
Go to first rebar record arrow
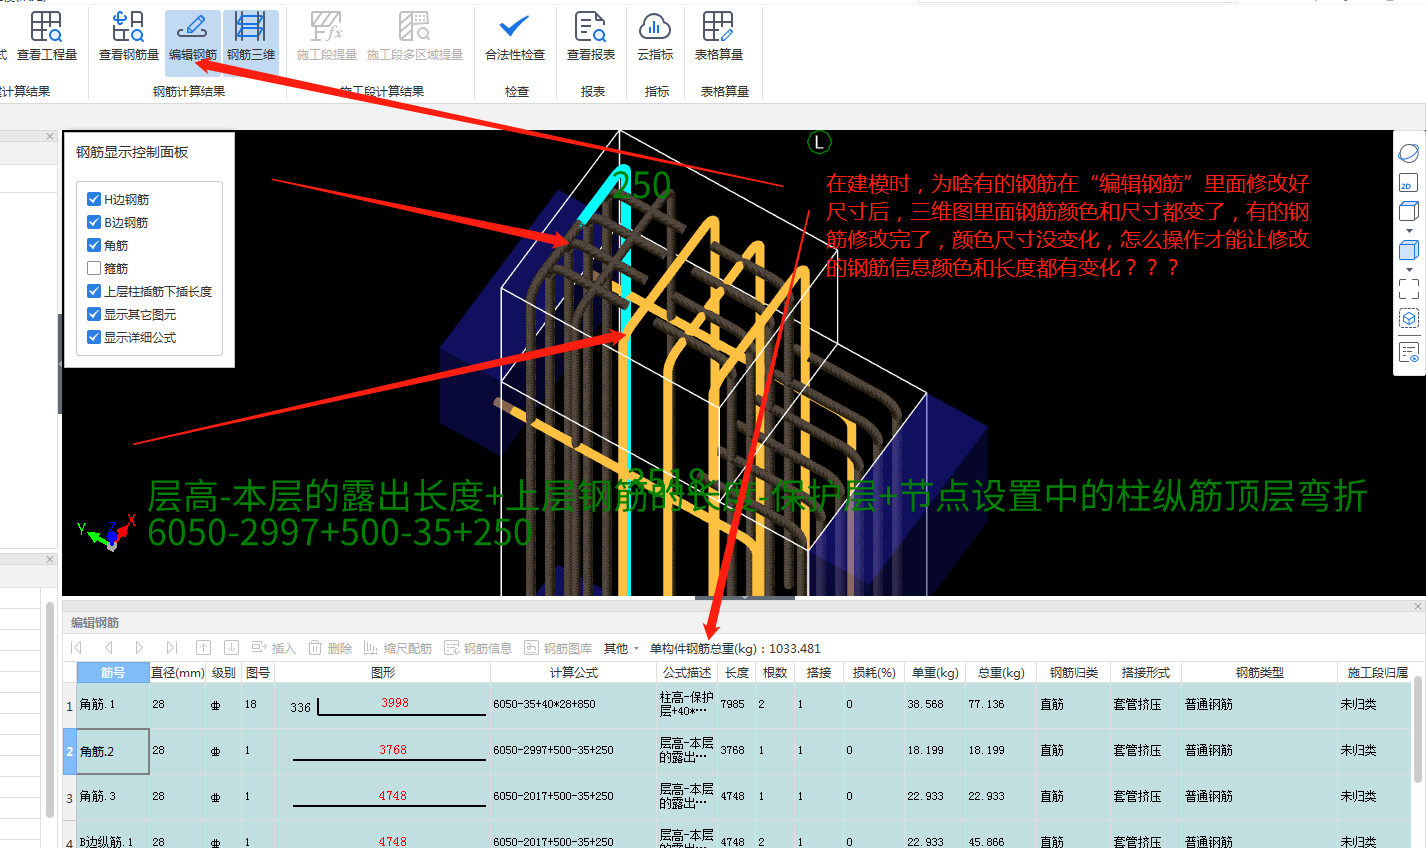pyautogui.click(x=77, y=648)
